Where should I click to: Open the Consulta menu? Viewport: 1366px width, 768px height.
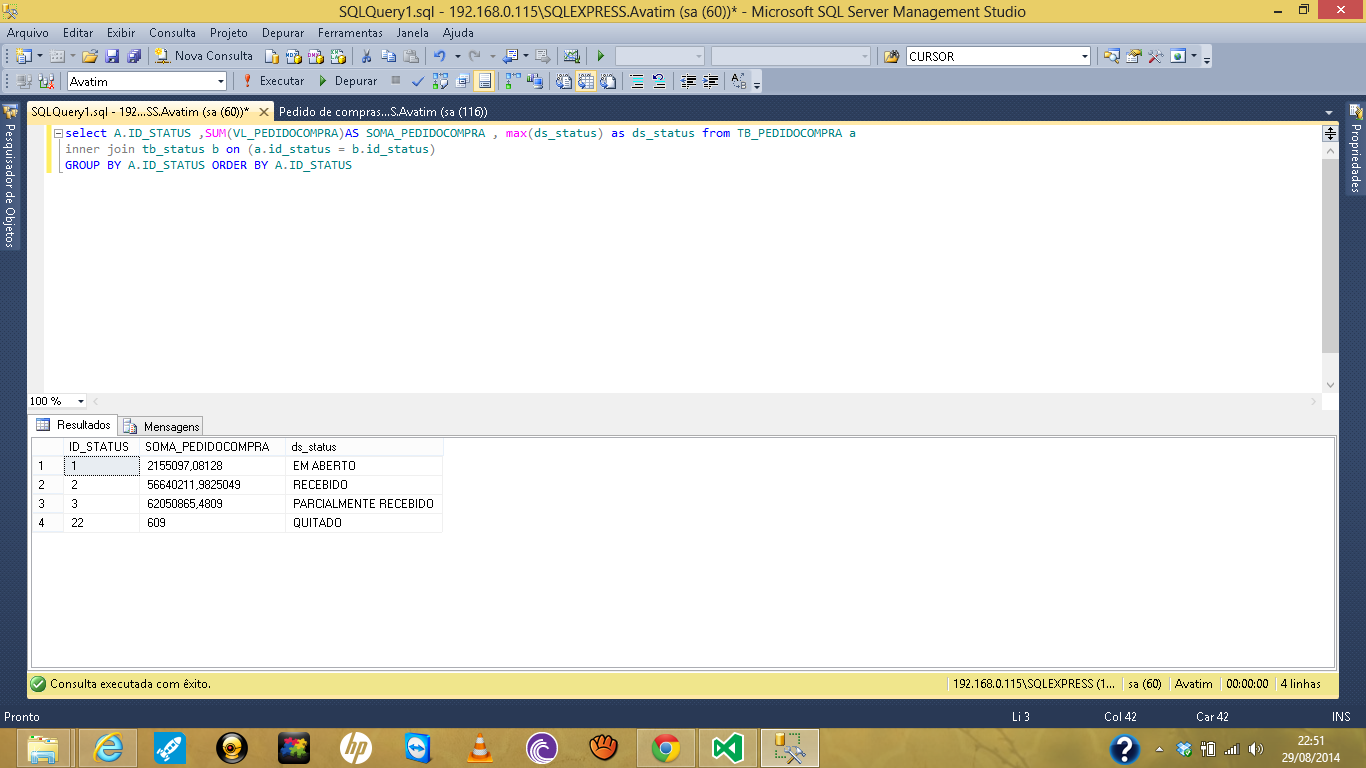(x=172, y=33)
